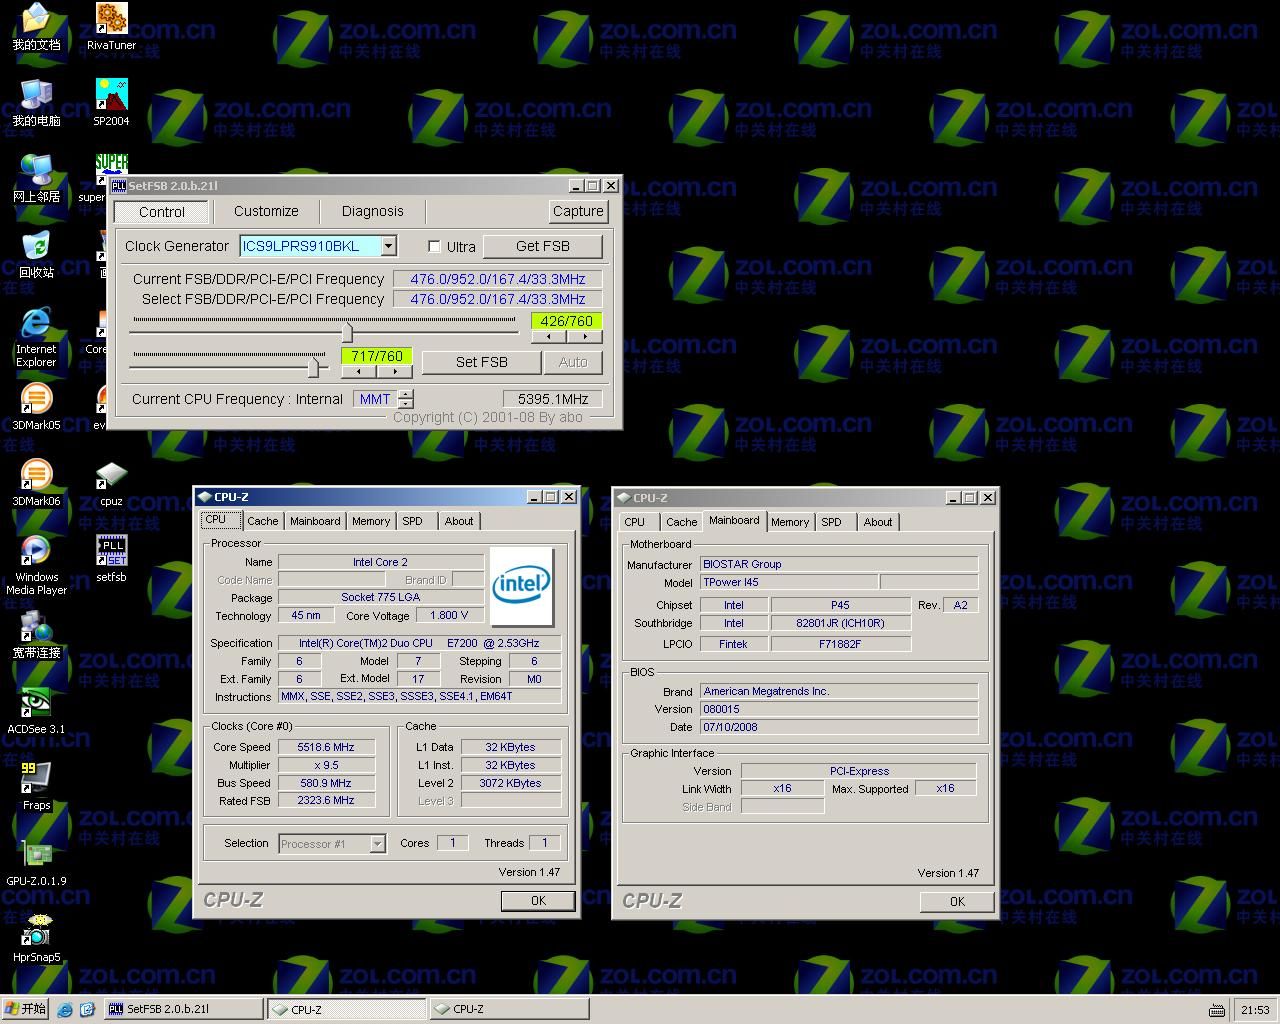The height and width of the screenshot is (1024, 1280).
Task: Launch RivaTuner from the desktop
Action: pos(111,27)
